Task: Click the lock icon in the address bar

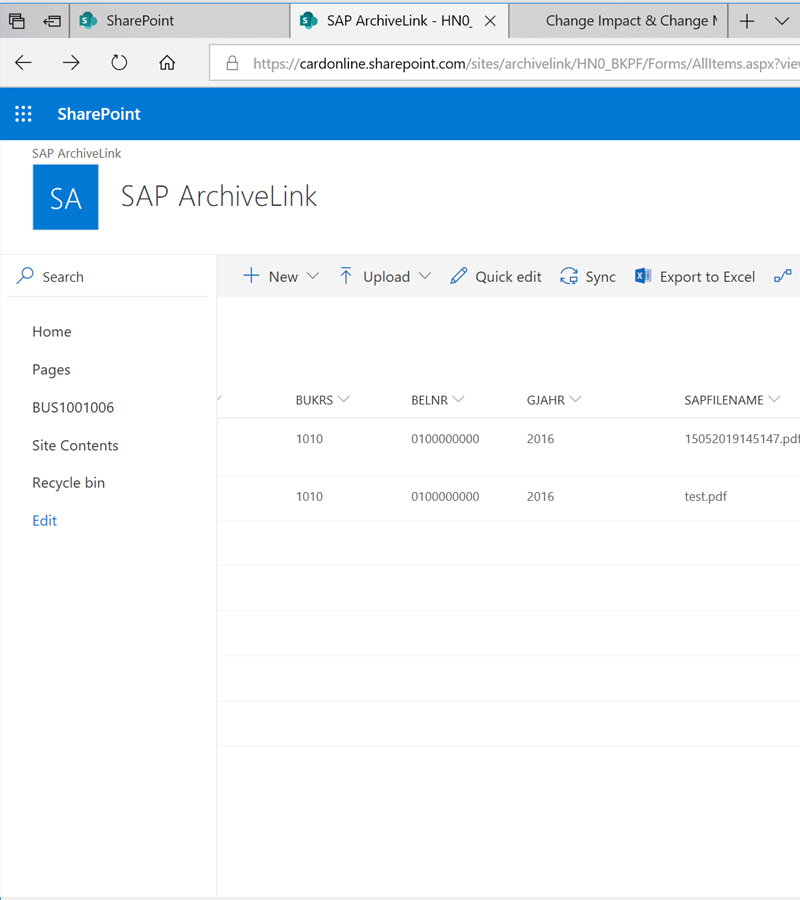Action: point(232,63)
